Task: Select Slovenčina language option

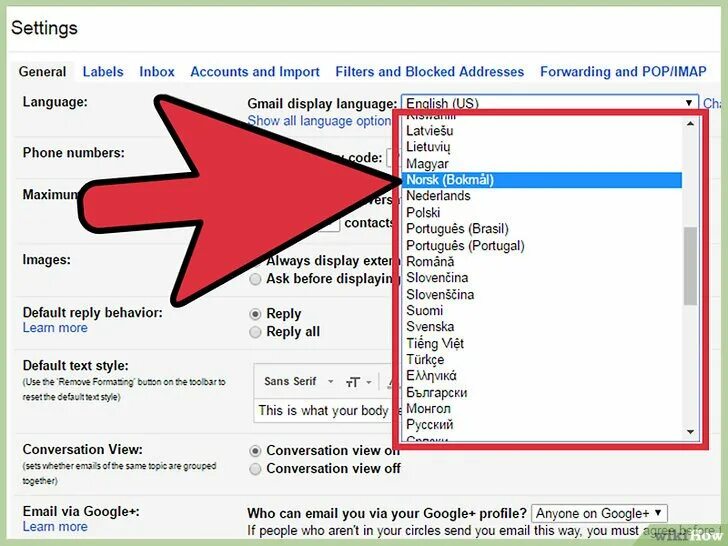Action: [x=541, y=278]
